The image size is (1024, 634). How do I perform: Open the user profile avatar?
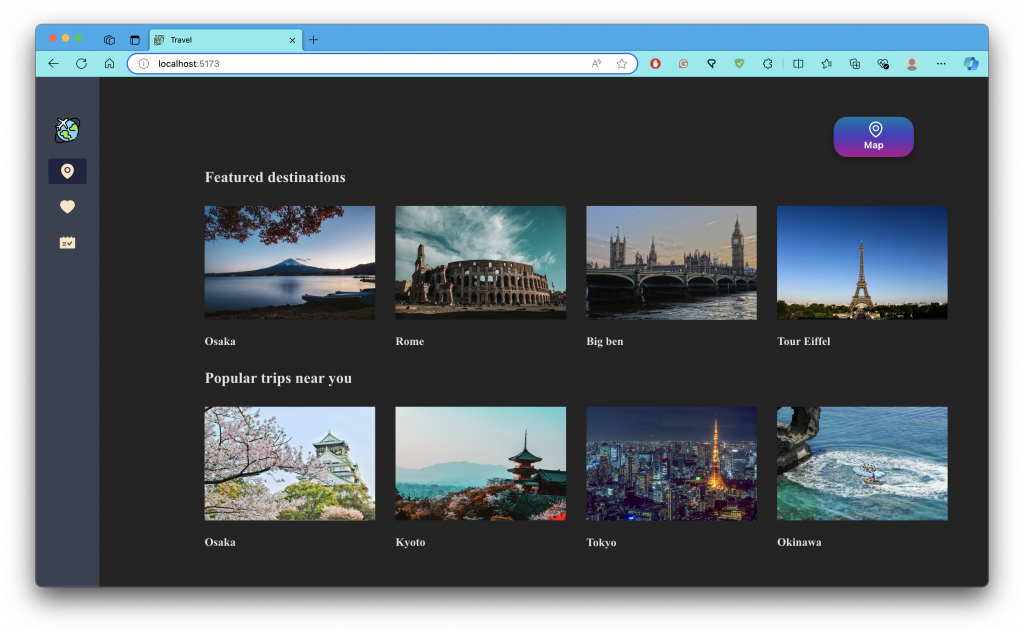tap(912, 63)
